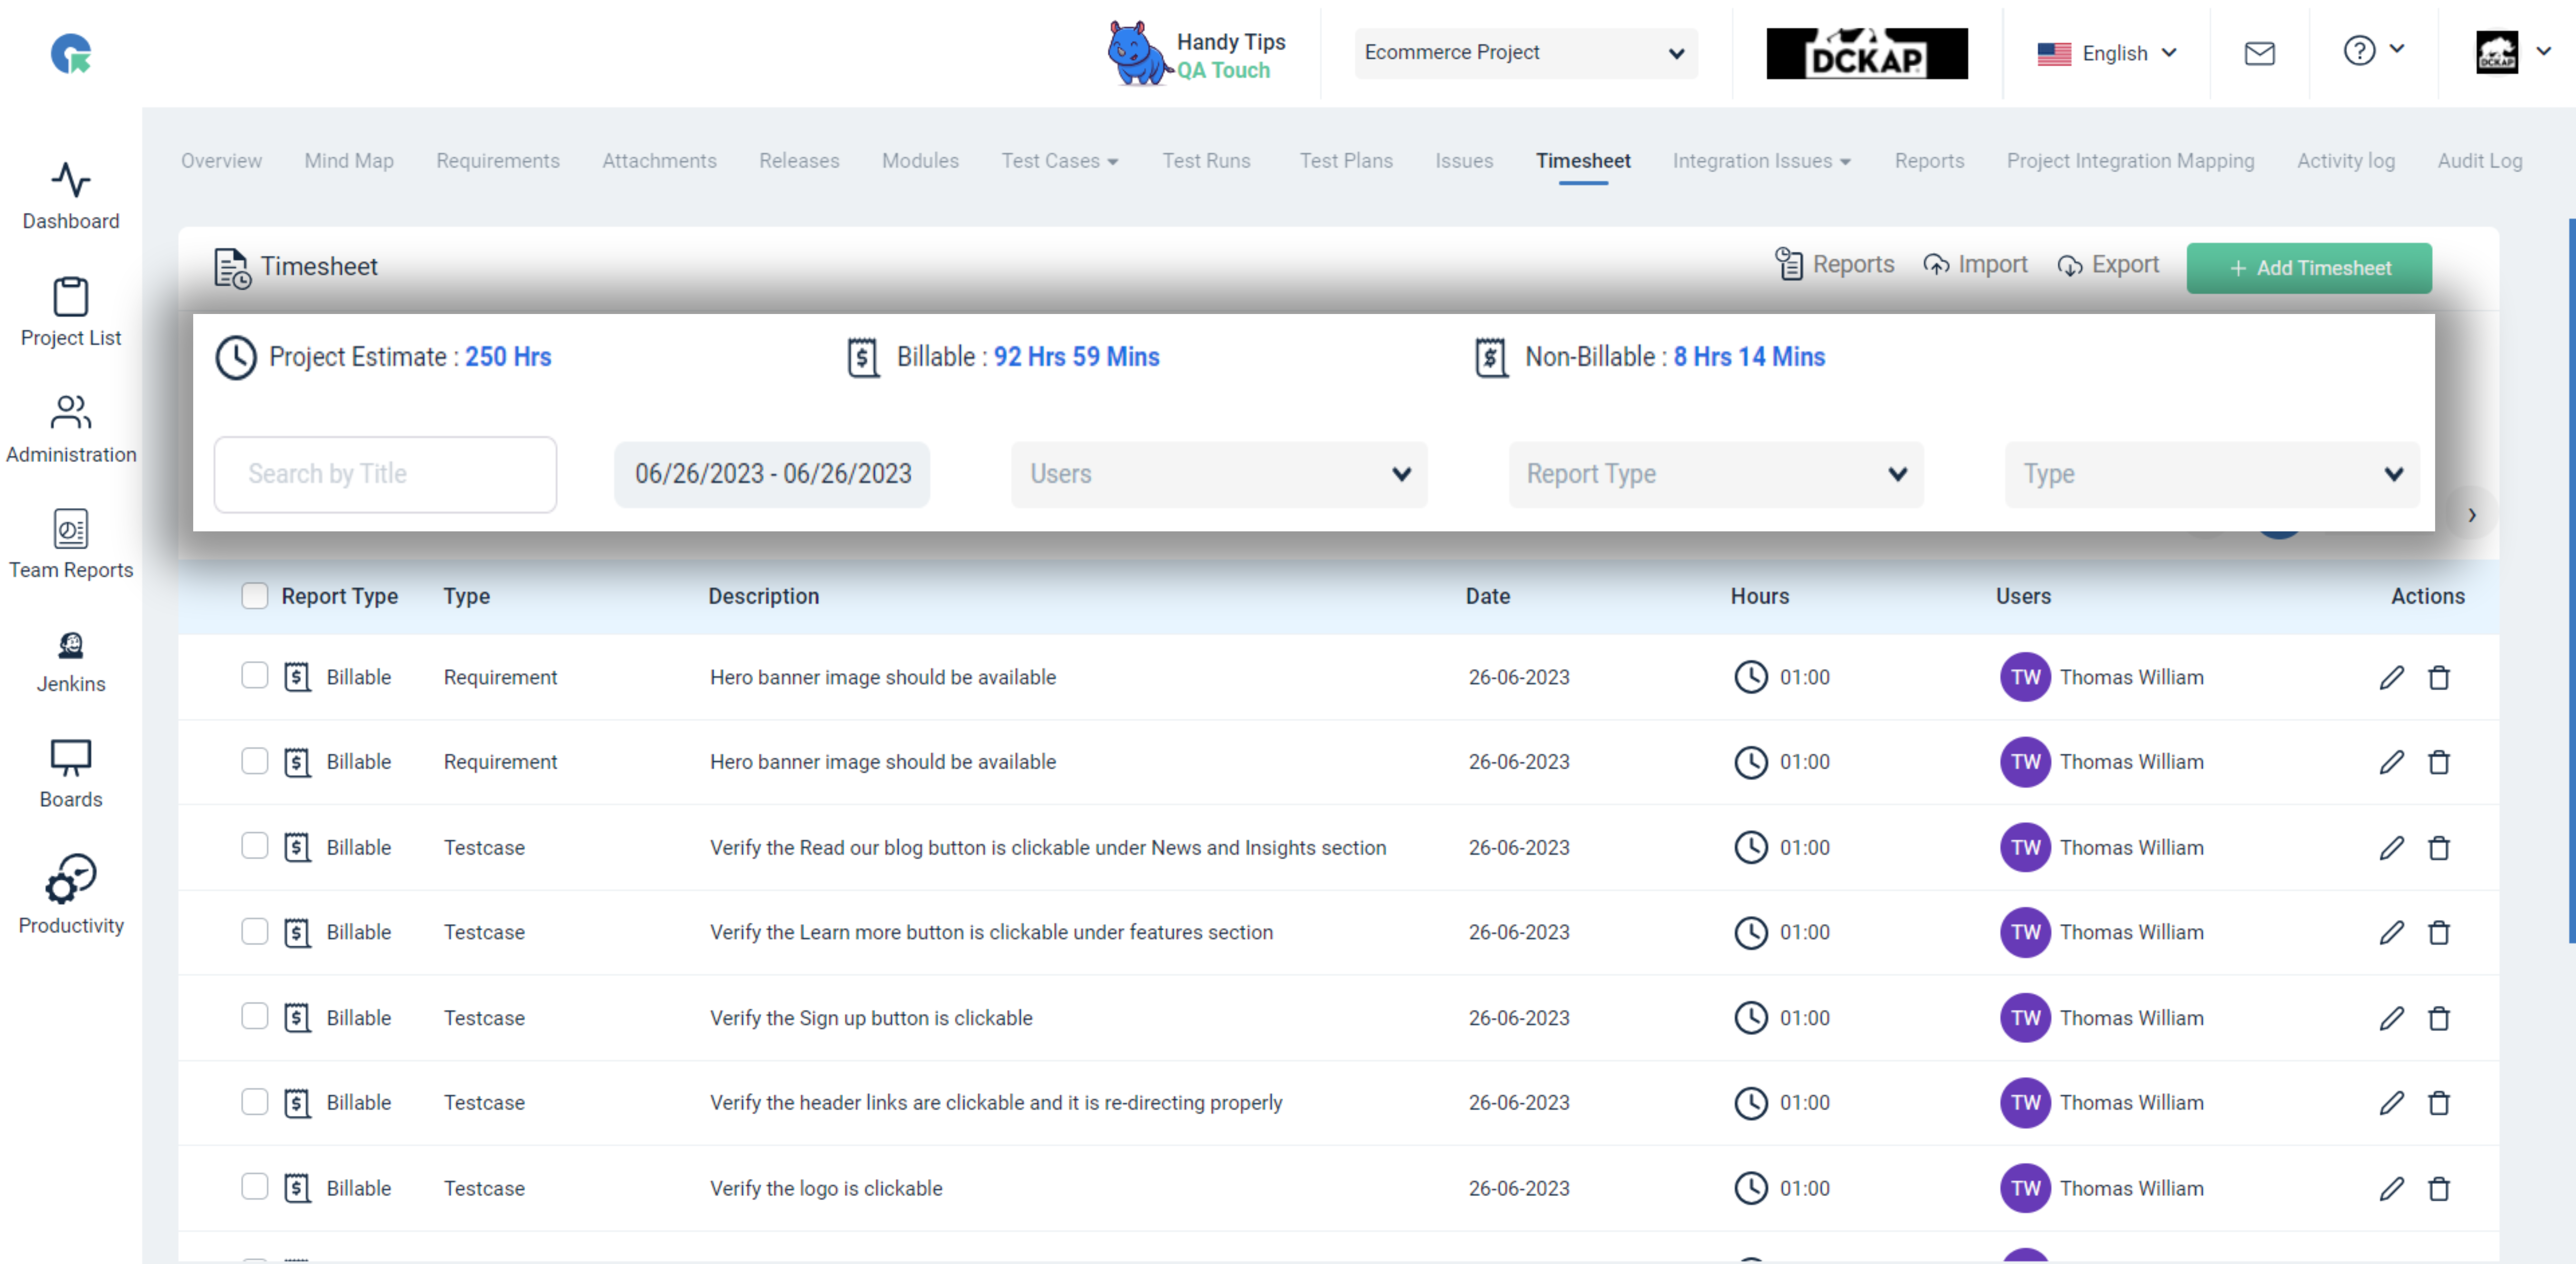Click the Add Timesheet button
The width and height of the screenshot is (2576, 1264).
coord(2309,268)
